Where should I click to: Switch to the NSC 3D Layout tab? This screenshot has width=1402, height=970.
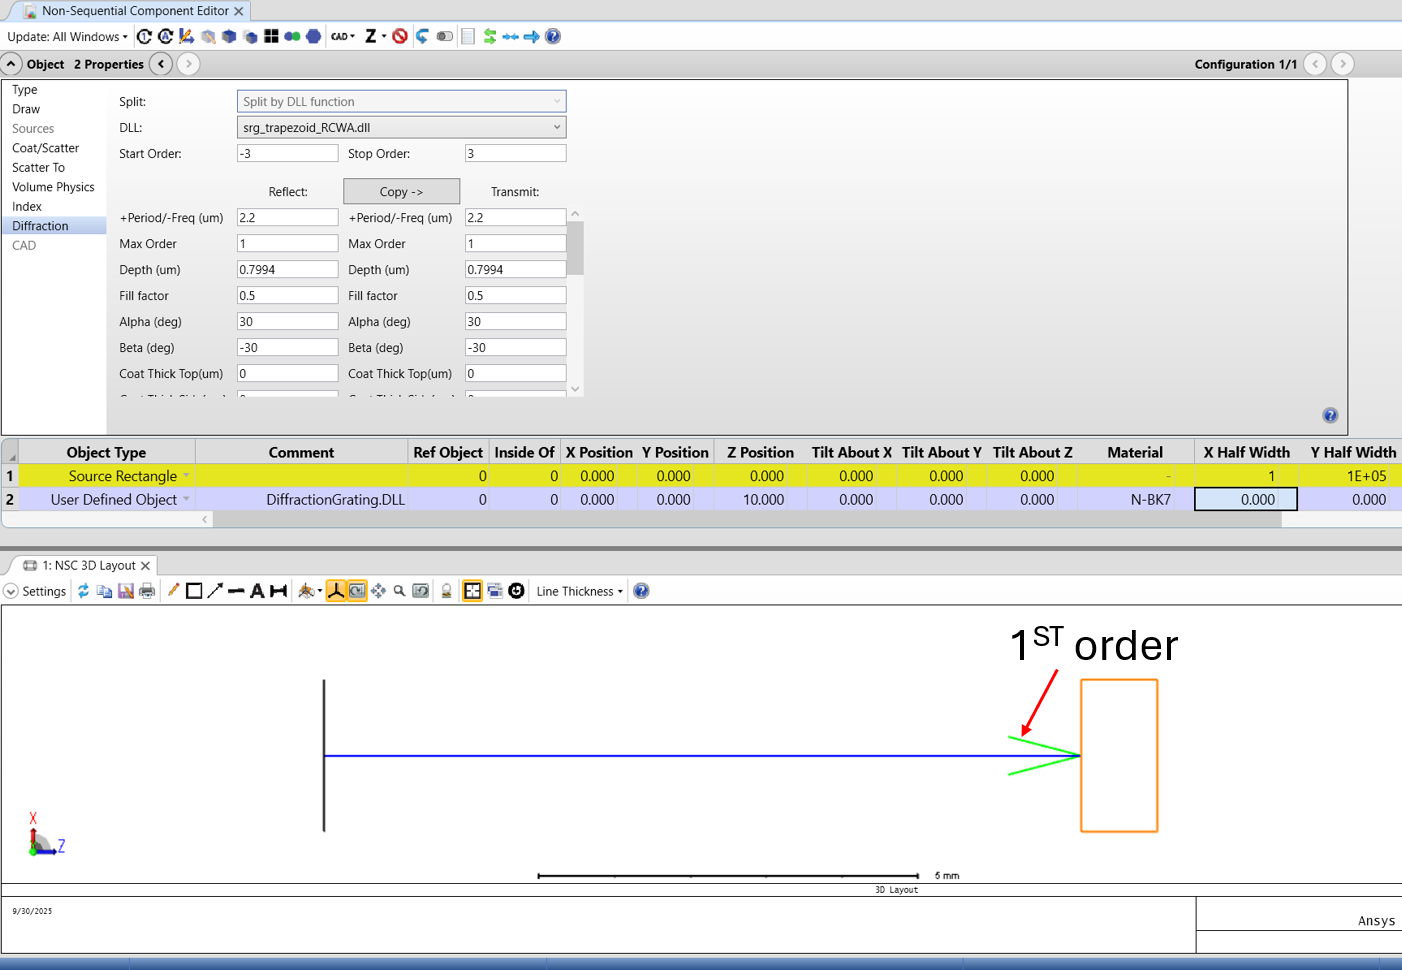(x=88, y=565)
